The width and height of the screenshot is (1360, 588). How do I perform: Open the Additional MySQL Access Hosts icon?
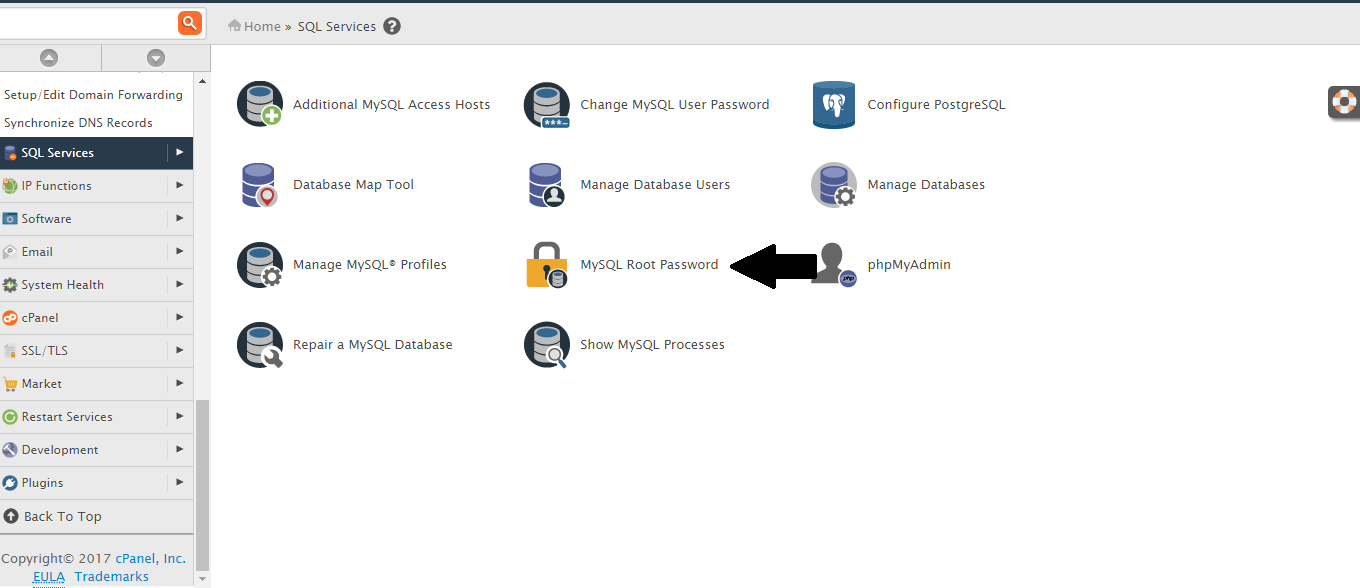pyautogui.click(x=260, y=105)
